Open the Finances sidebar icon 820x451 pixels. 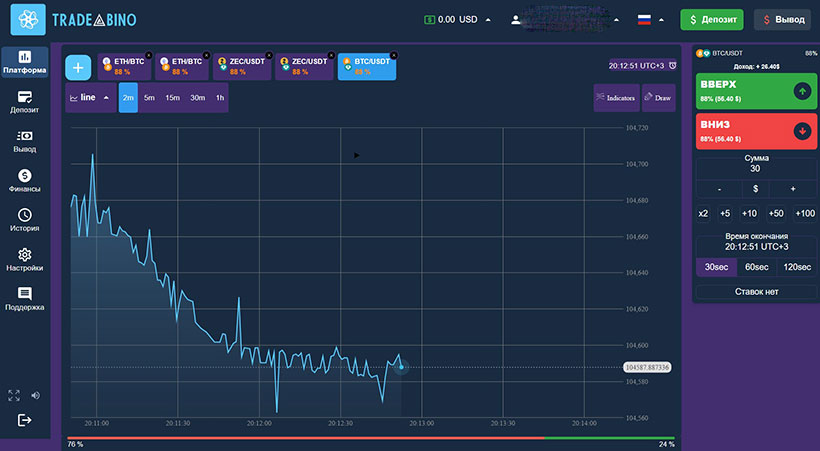24,181
